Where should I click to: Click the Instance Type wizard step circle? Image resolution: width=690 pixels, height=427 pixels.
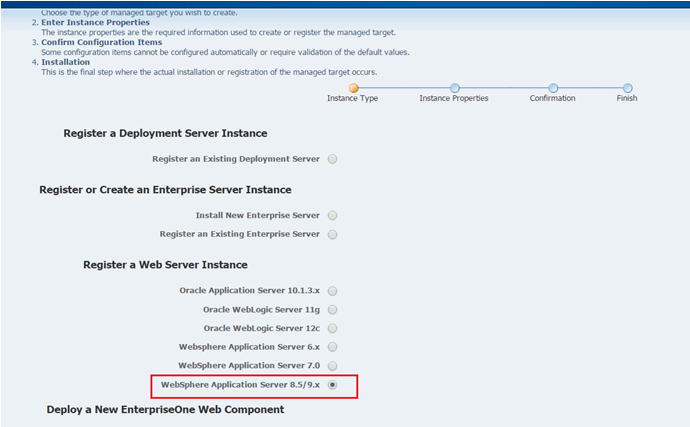353,88
